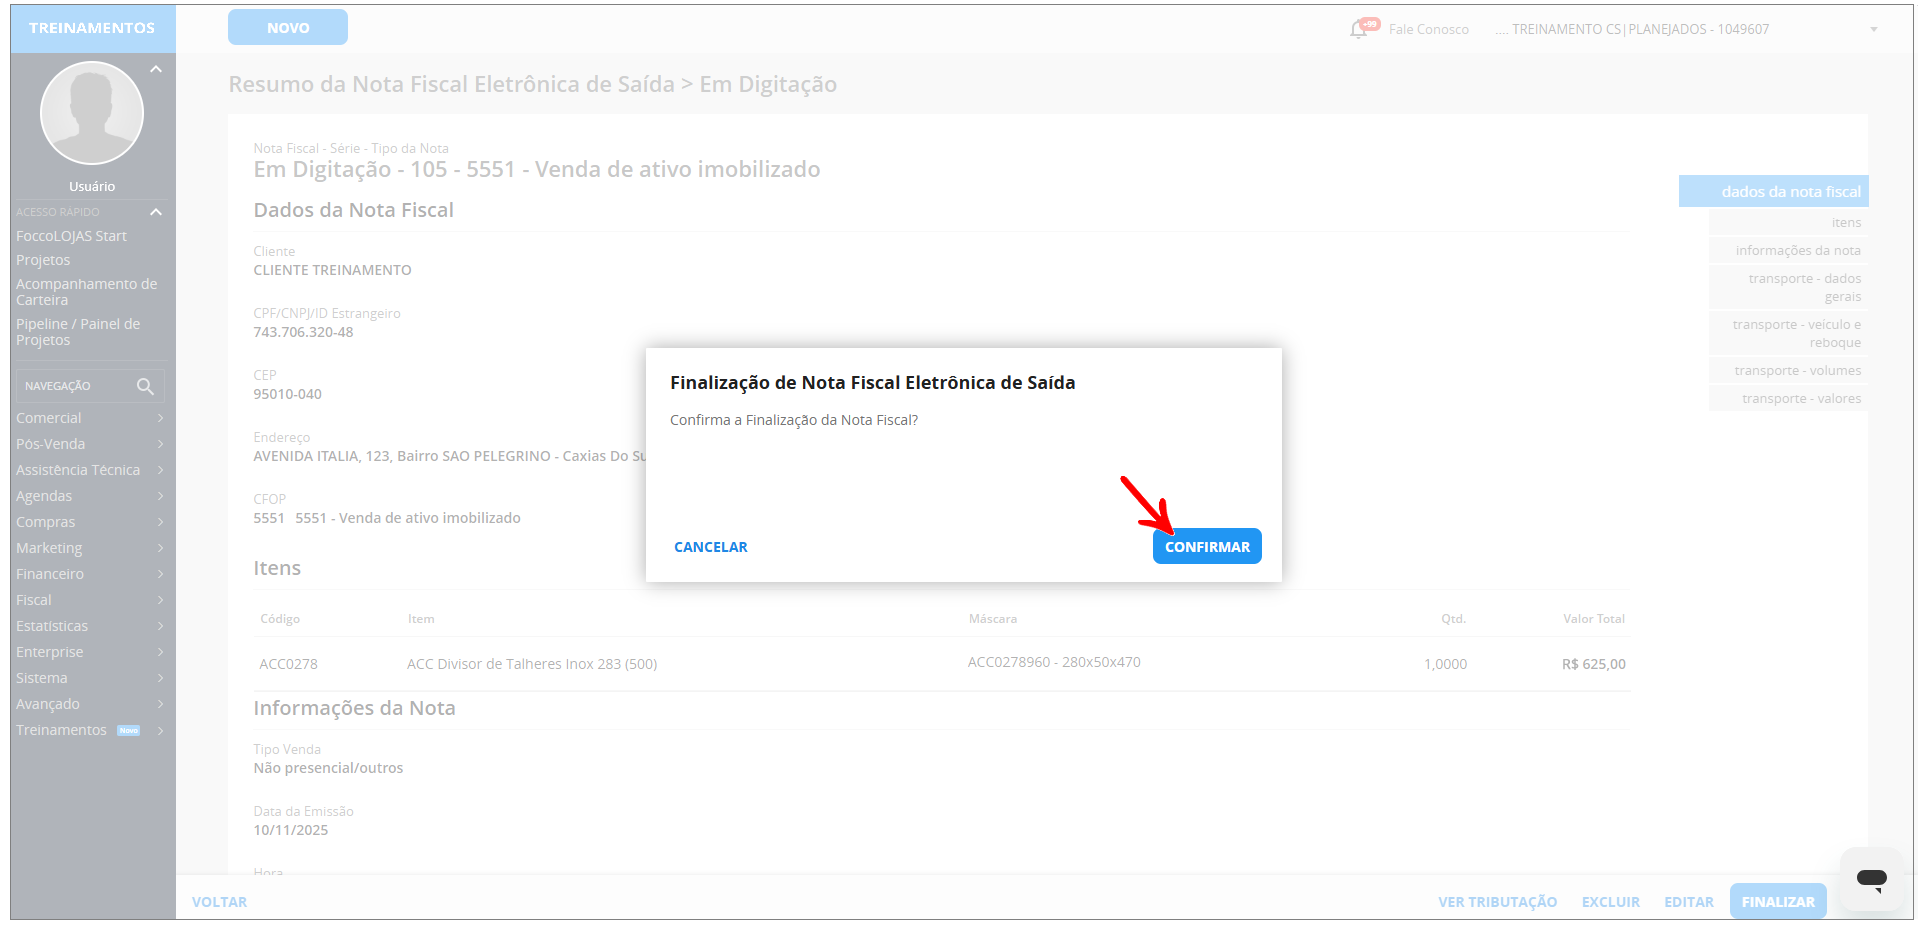Screen dimensions: 1923x926
Task: Click Confirmar in the finalization dialog
Action: (x=1207, y=547)
